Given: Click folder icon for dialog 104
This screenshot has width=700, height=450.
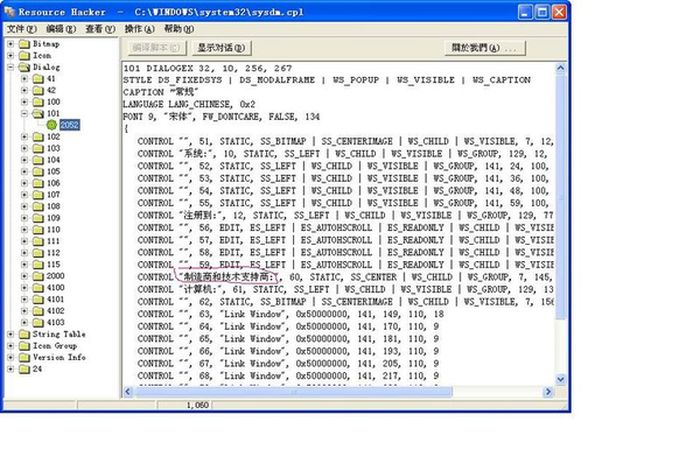Looking at the screenshot, I should click(x=38, y=160).
